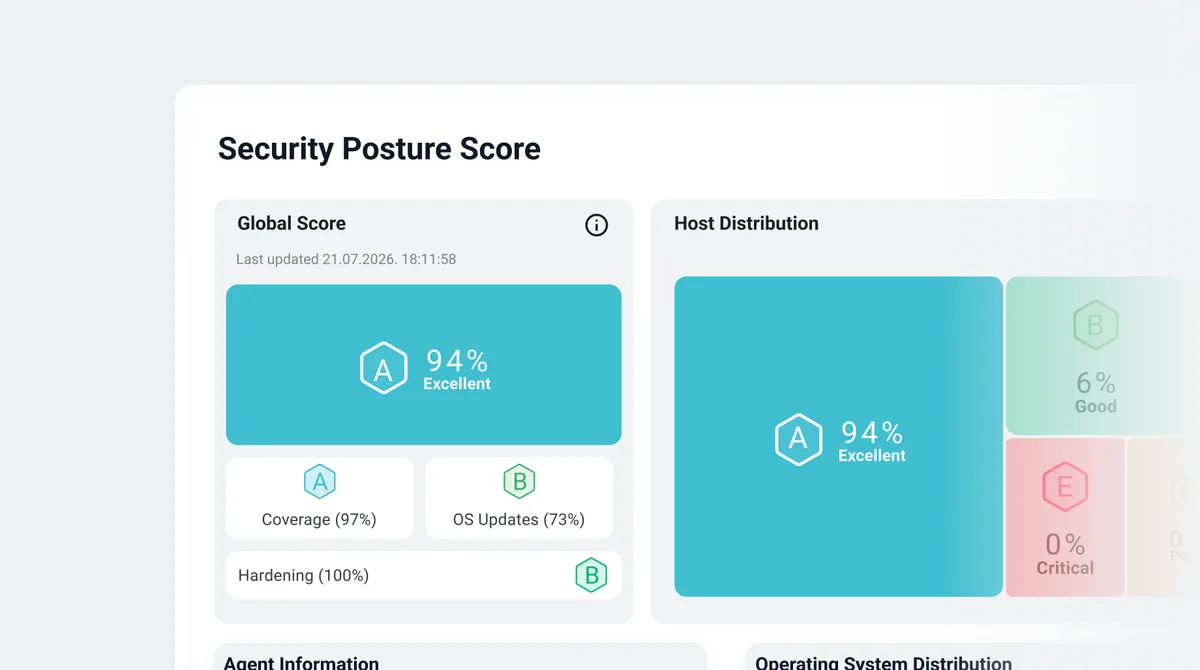1200x670 pixels.
Task: Click the 94% Excellent global score tile
Action: pos(424,365)
